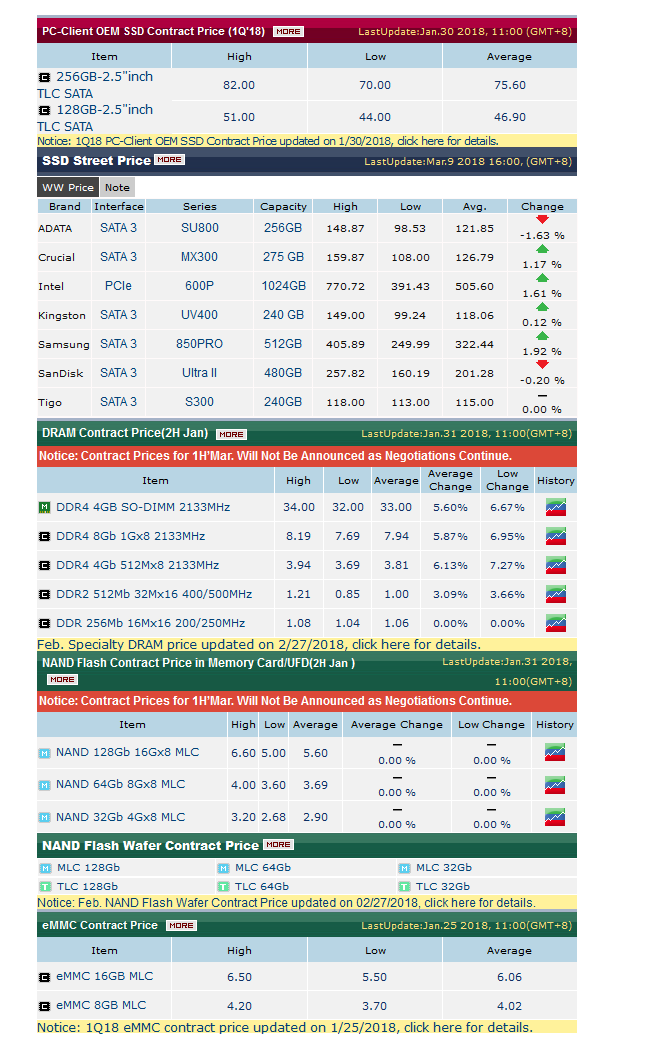Click M icon beside NAND 64Gb 8Gx8 MLC
Viewport: 645px width, 1053px height.
click(44, 785)
